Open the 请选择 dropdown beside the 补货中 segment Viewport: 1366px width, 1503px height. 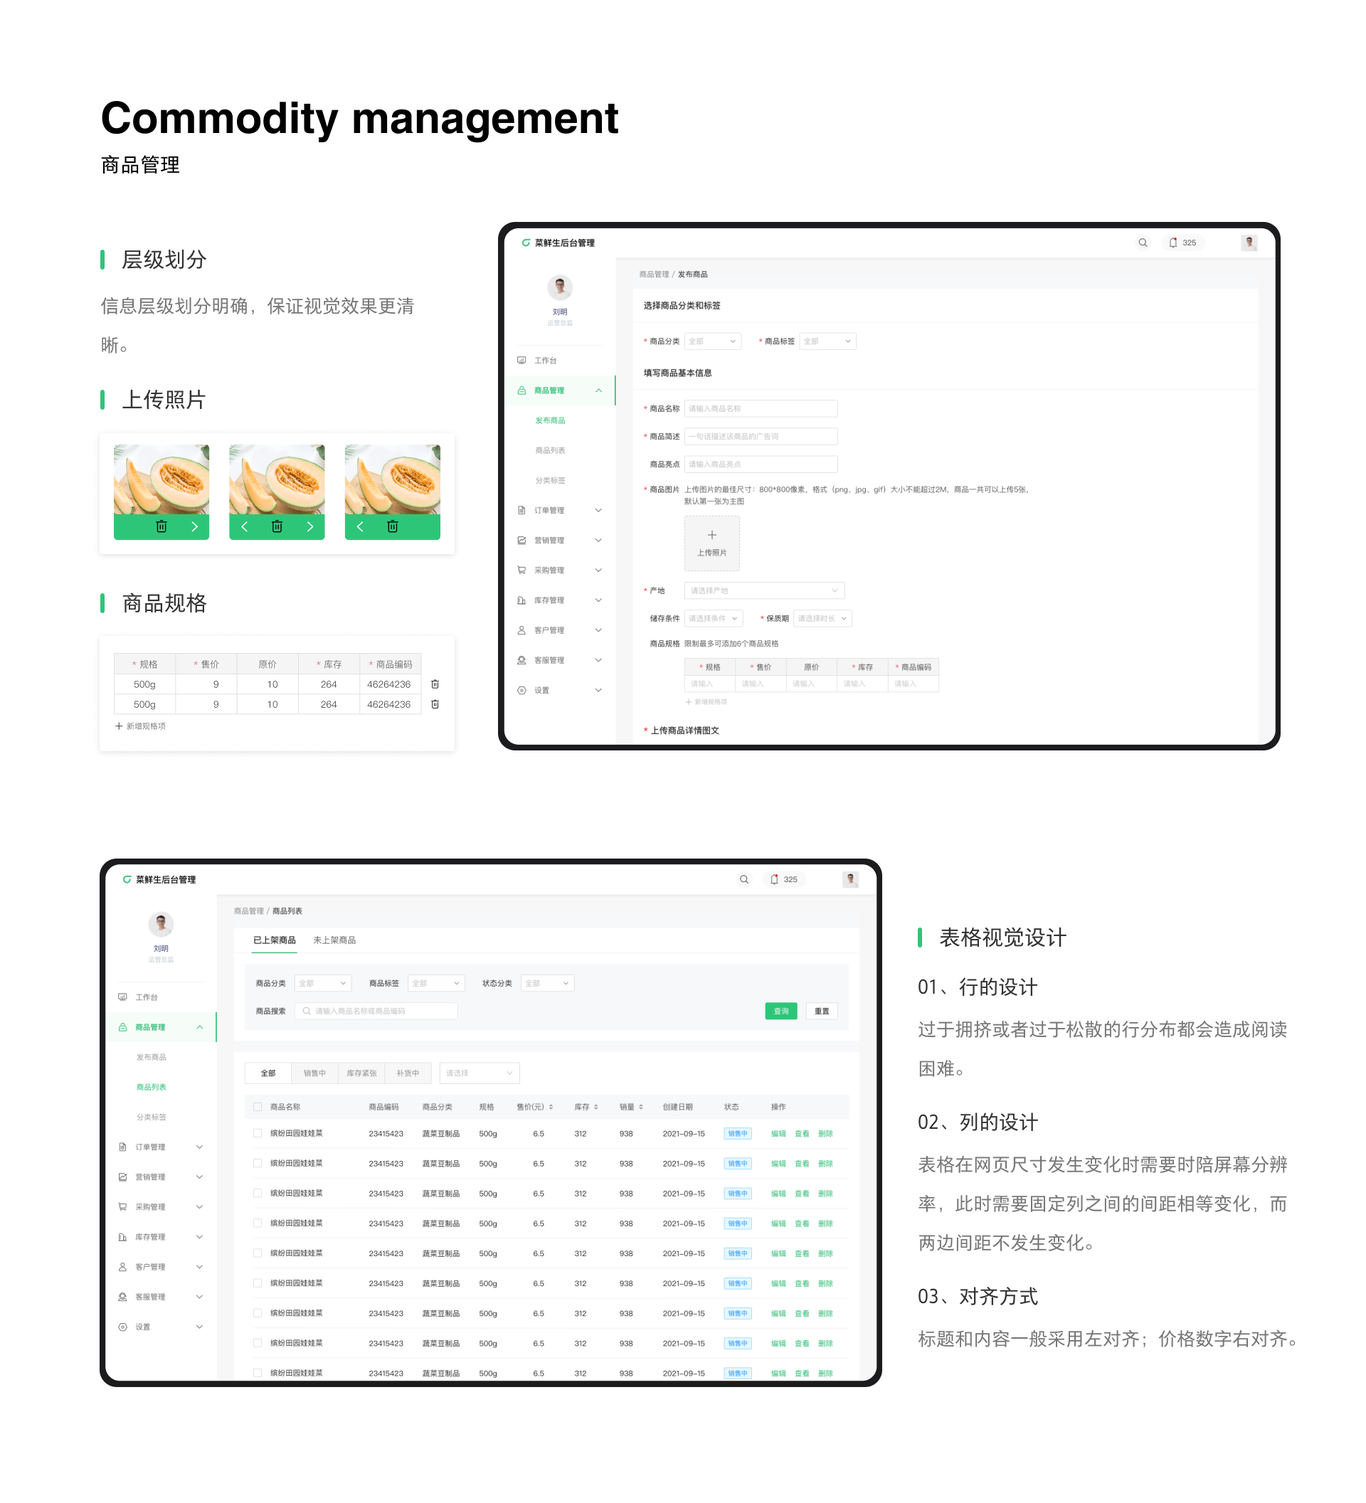(479, 1073)
